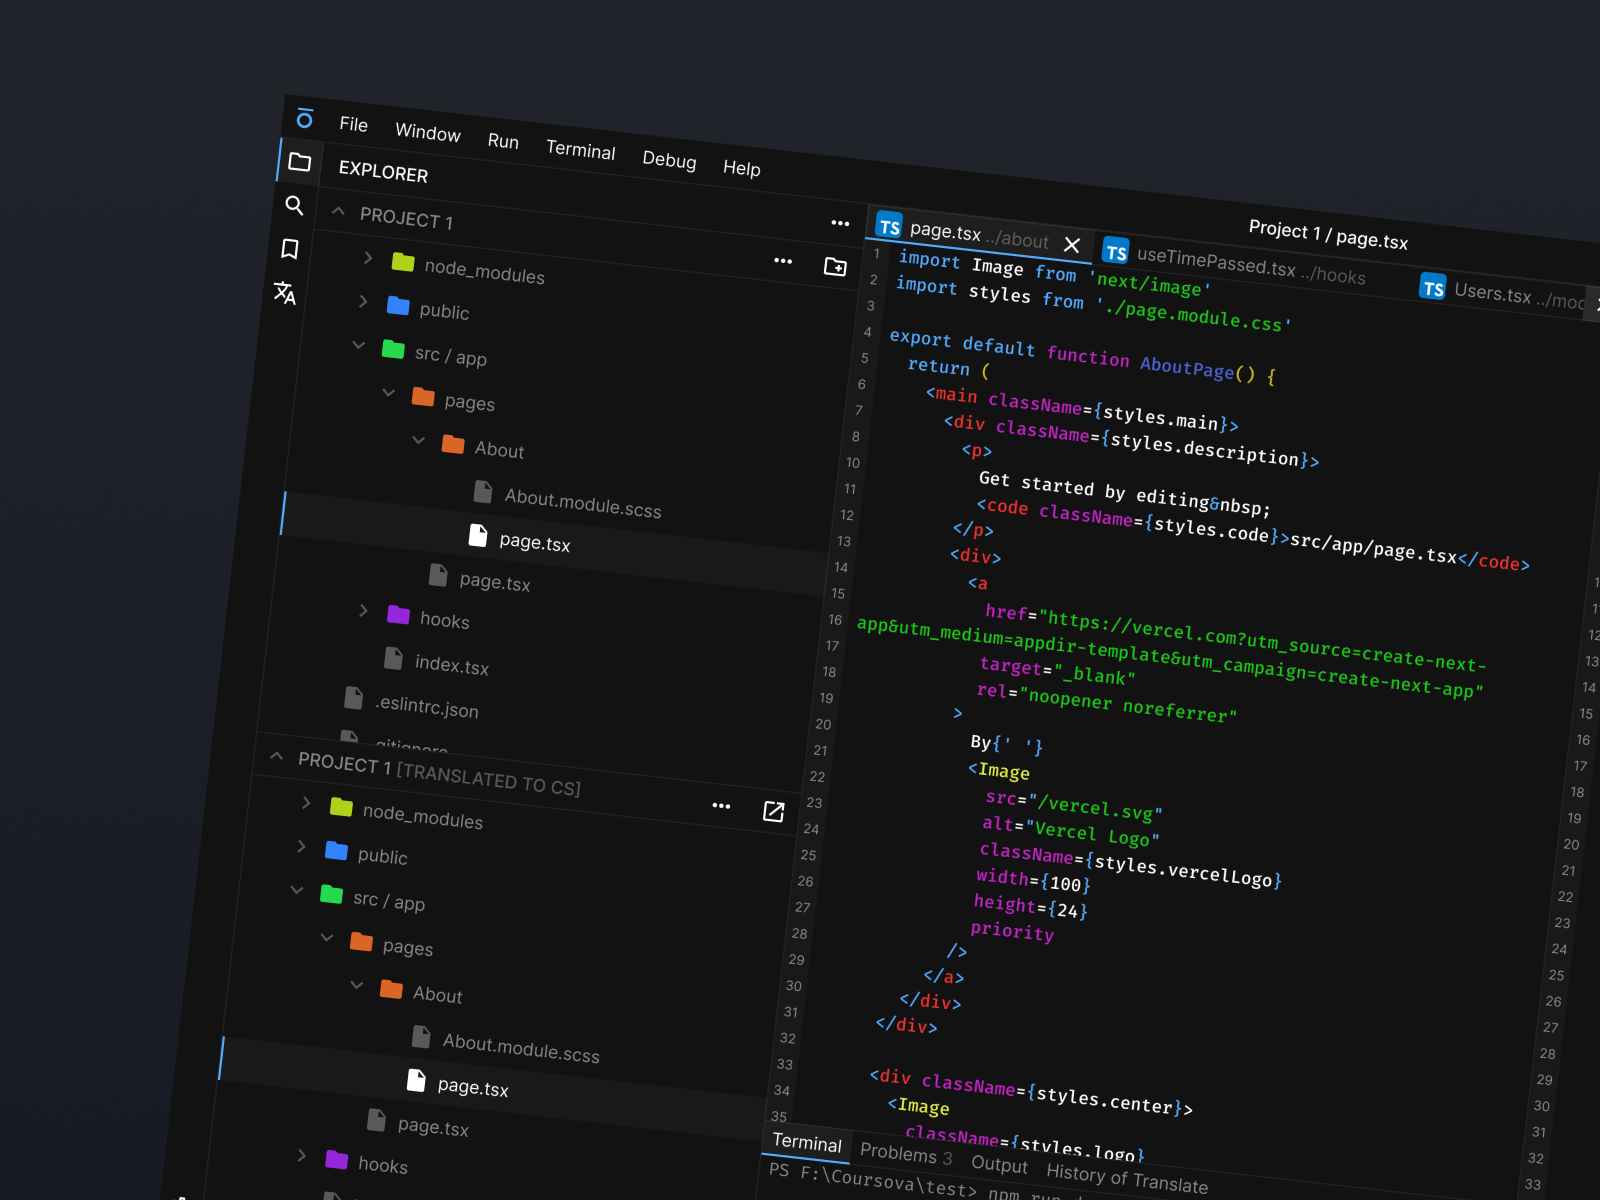The width and height of the screenshot is (1600, 1200).
Task: Select the Problems tab in bottom panel
Action: (906, 1154)
